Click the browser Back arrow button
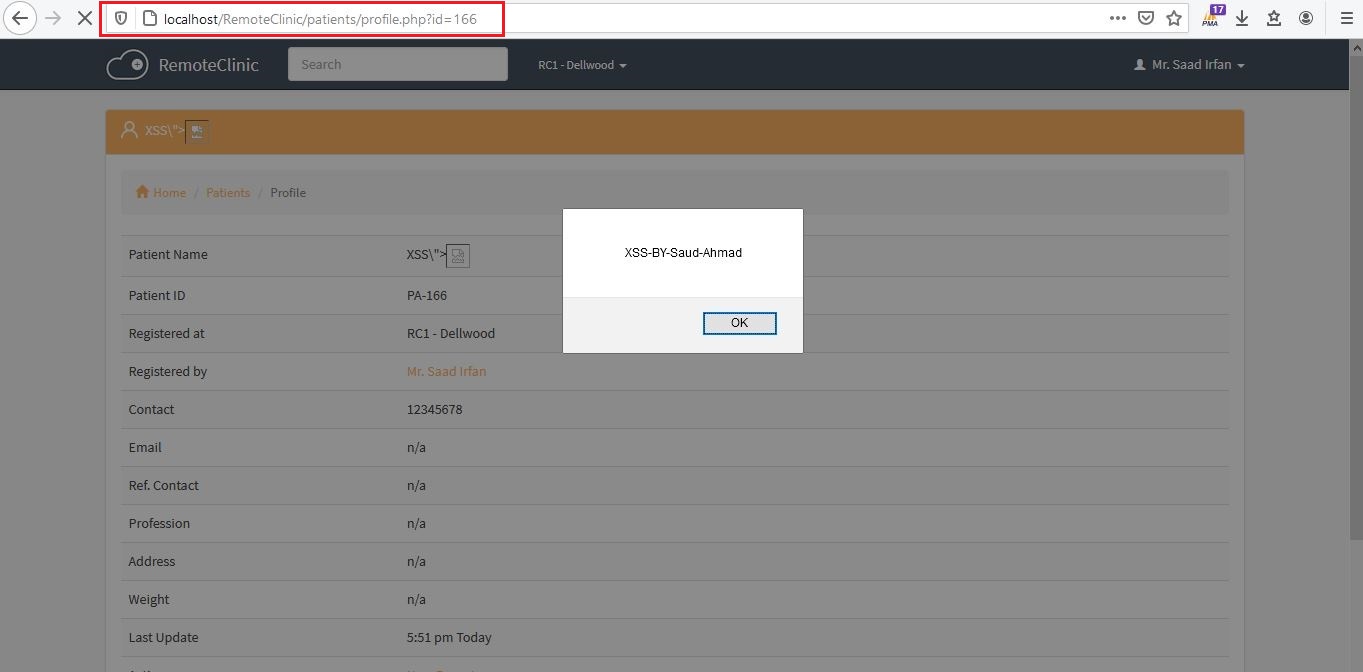Viewport: 1363px width, 672px height. click(x=20, y=18)
